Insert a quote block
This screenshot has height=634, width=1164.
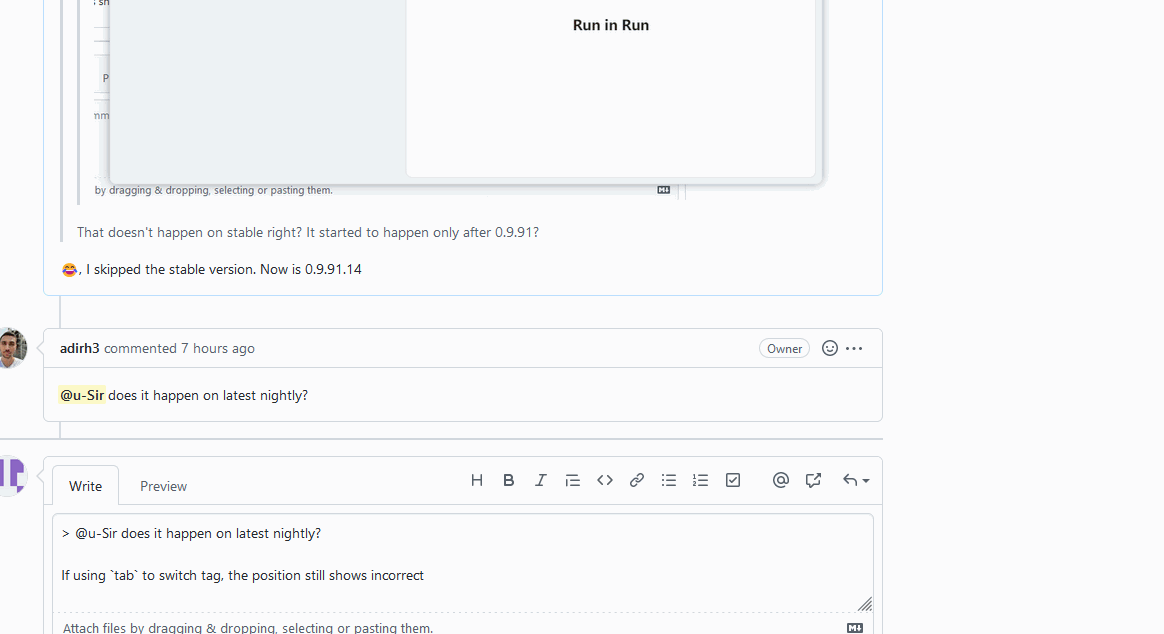click(x=573, y=480)
